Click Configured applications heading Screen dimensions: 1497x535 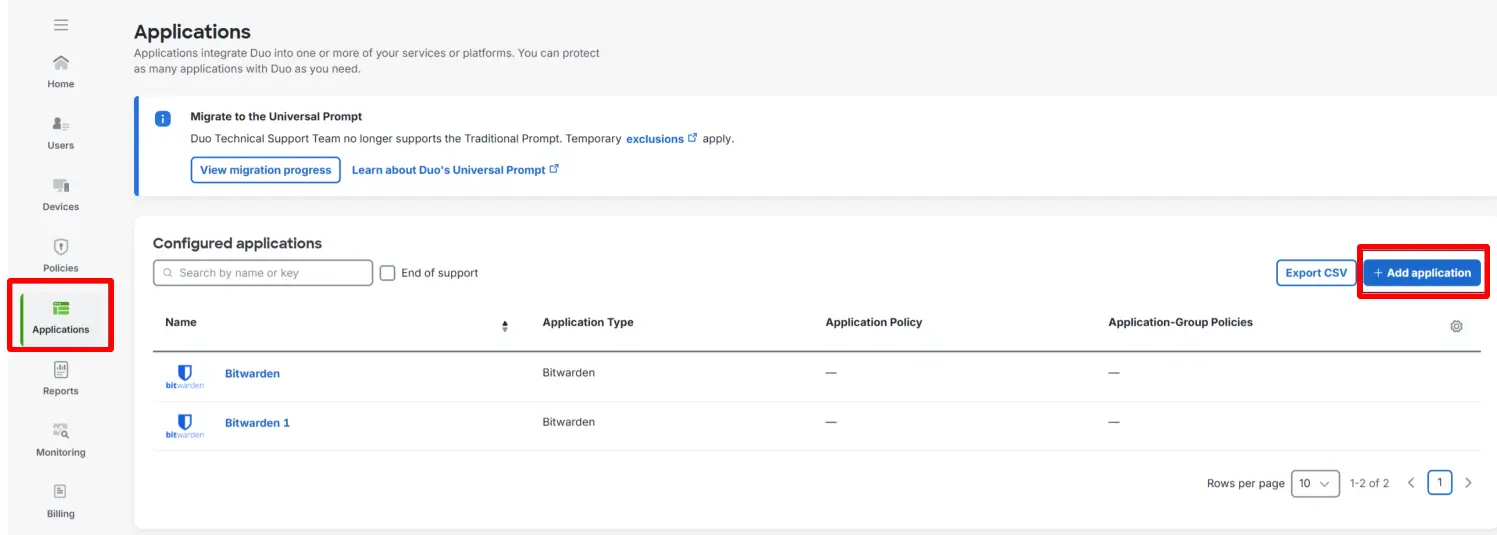(x=237, y=243)
